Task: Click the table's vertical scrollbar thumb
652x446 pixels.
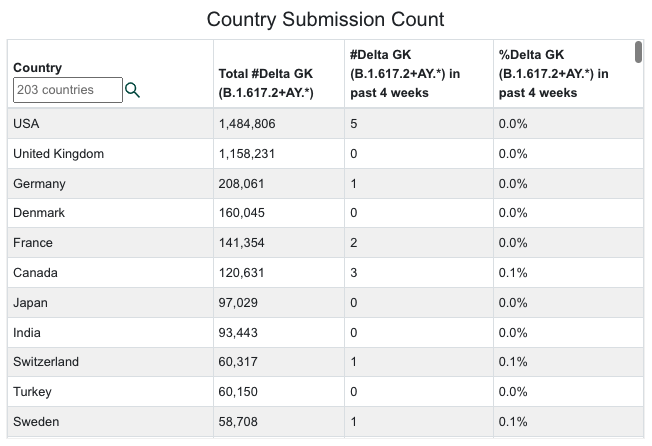Action: tap(638, 52)
